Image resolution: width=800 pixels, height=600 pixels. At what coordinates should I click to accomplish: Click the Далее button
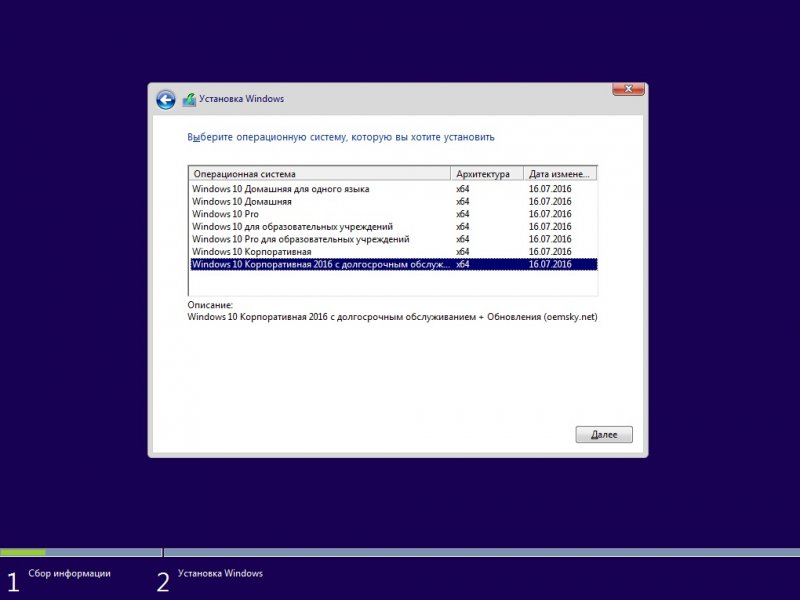coord(604,435)
